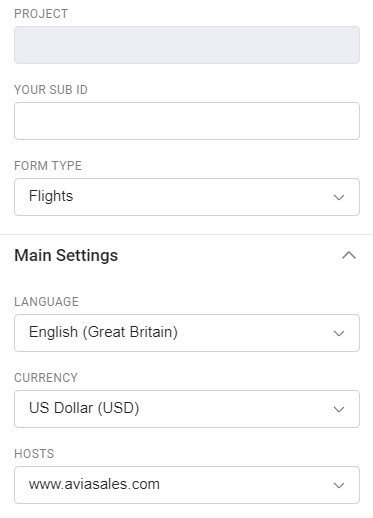Viewport: 373px width, 518px height.
Task: Open the US Dollar (USD) currency selector
Action: [187, 409]
